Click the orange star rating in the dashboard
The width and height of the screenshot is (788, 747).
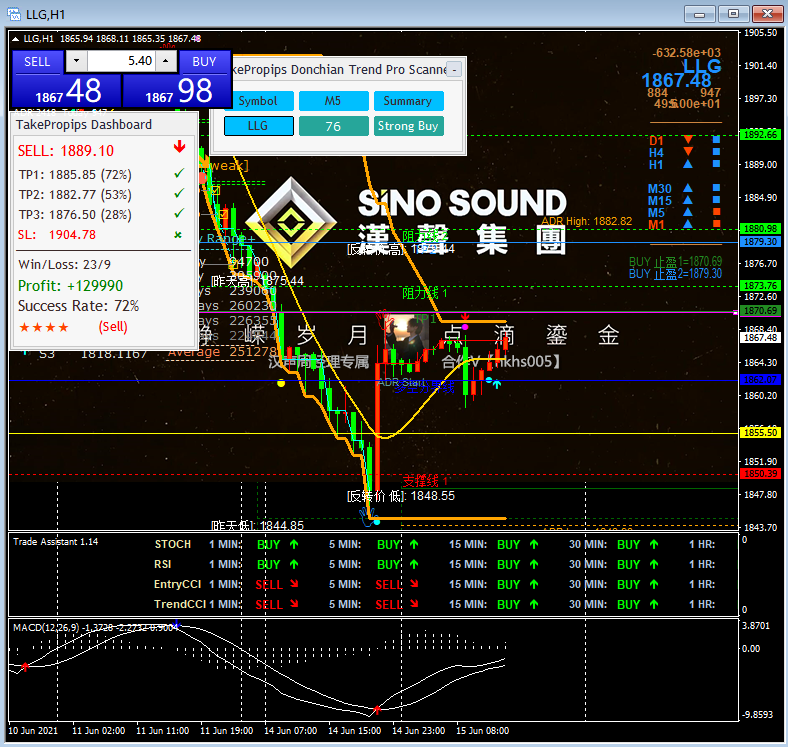tap(44, 328)
